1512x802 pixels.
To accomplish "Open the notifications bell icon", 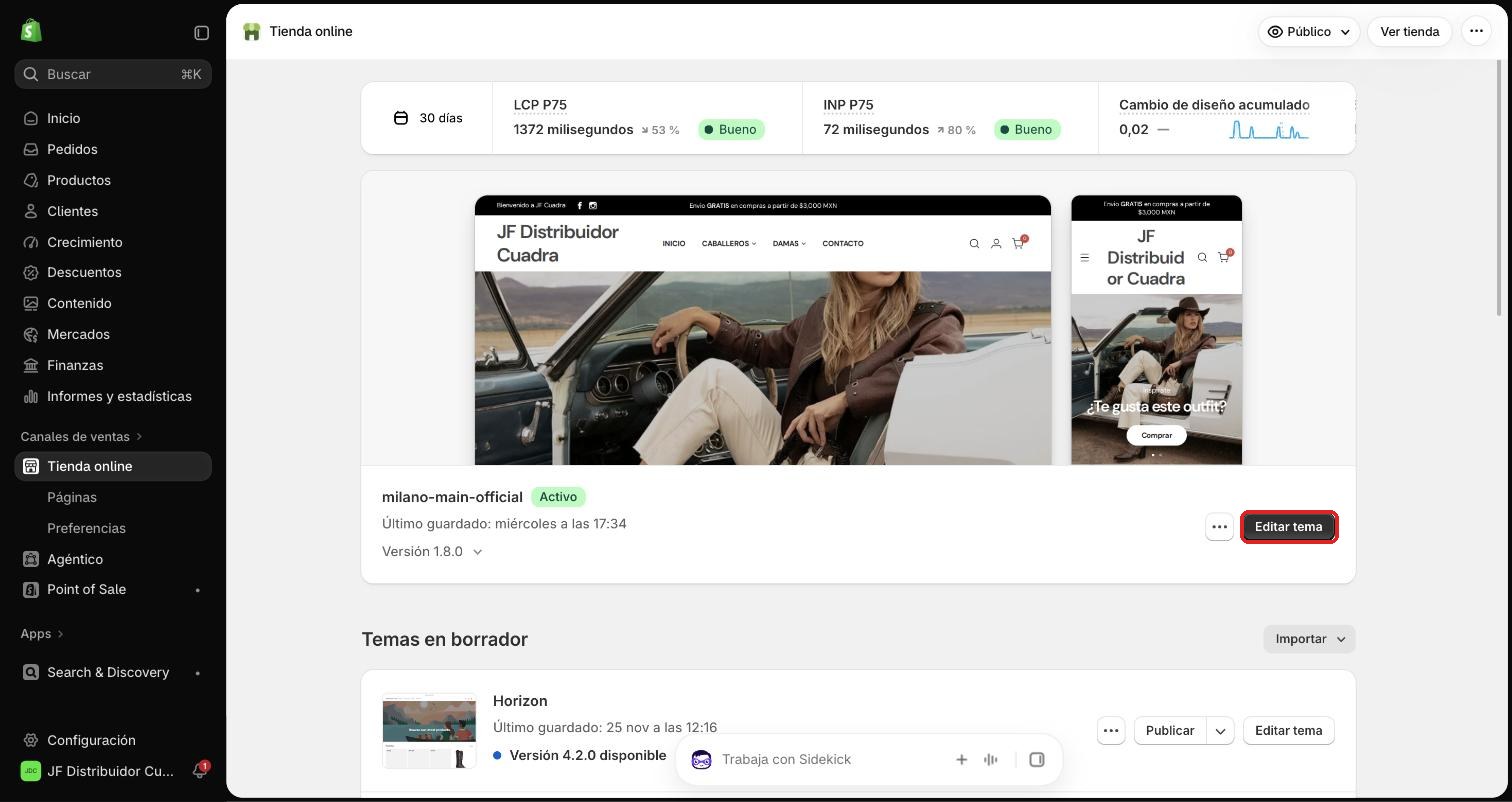I will (x=199, y=771).
